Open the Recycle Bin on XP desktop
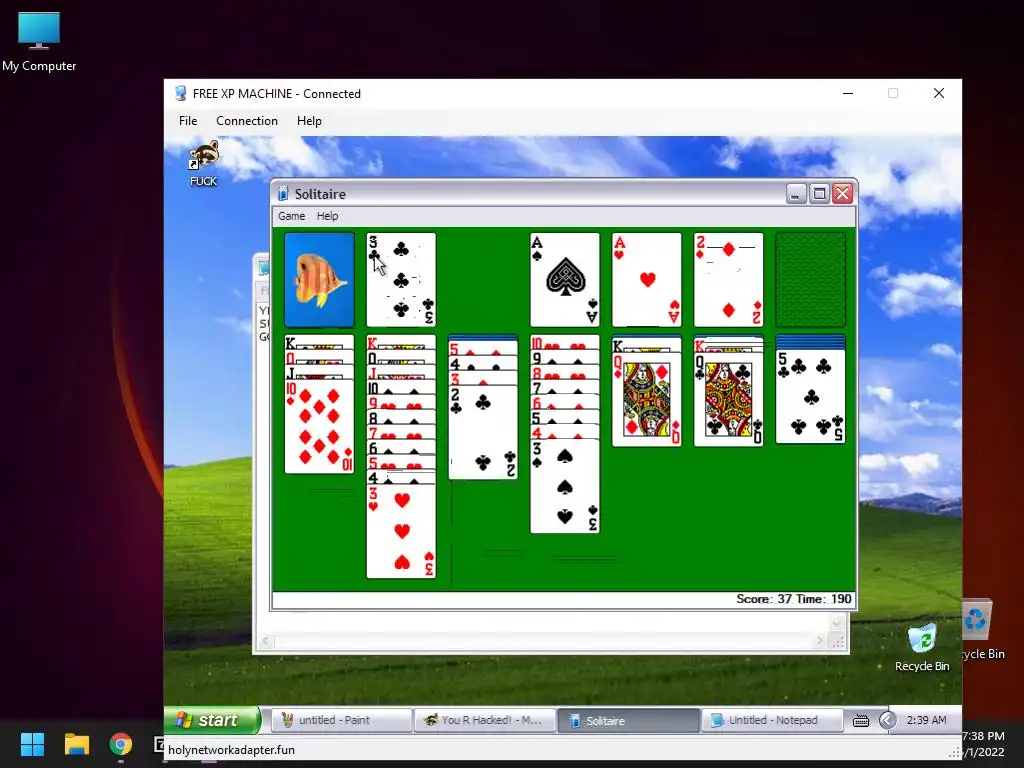Viewport: 1024px width, 768px height. (x=922, y=648)
